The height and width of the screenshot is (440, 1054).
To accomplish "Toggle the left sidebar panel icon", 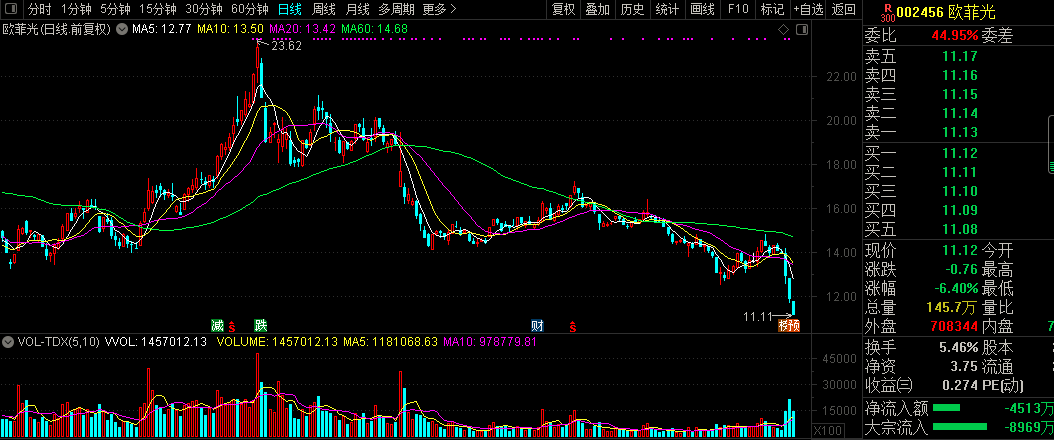I will [x=10, y=10].
